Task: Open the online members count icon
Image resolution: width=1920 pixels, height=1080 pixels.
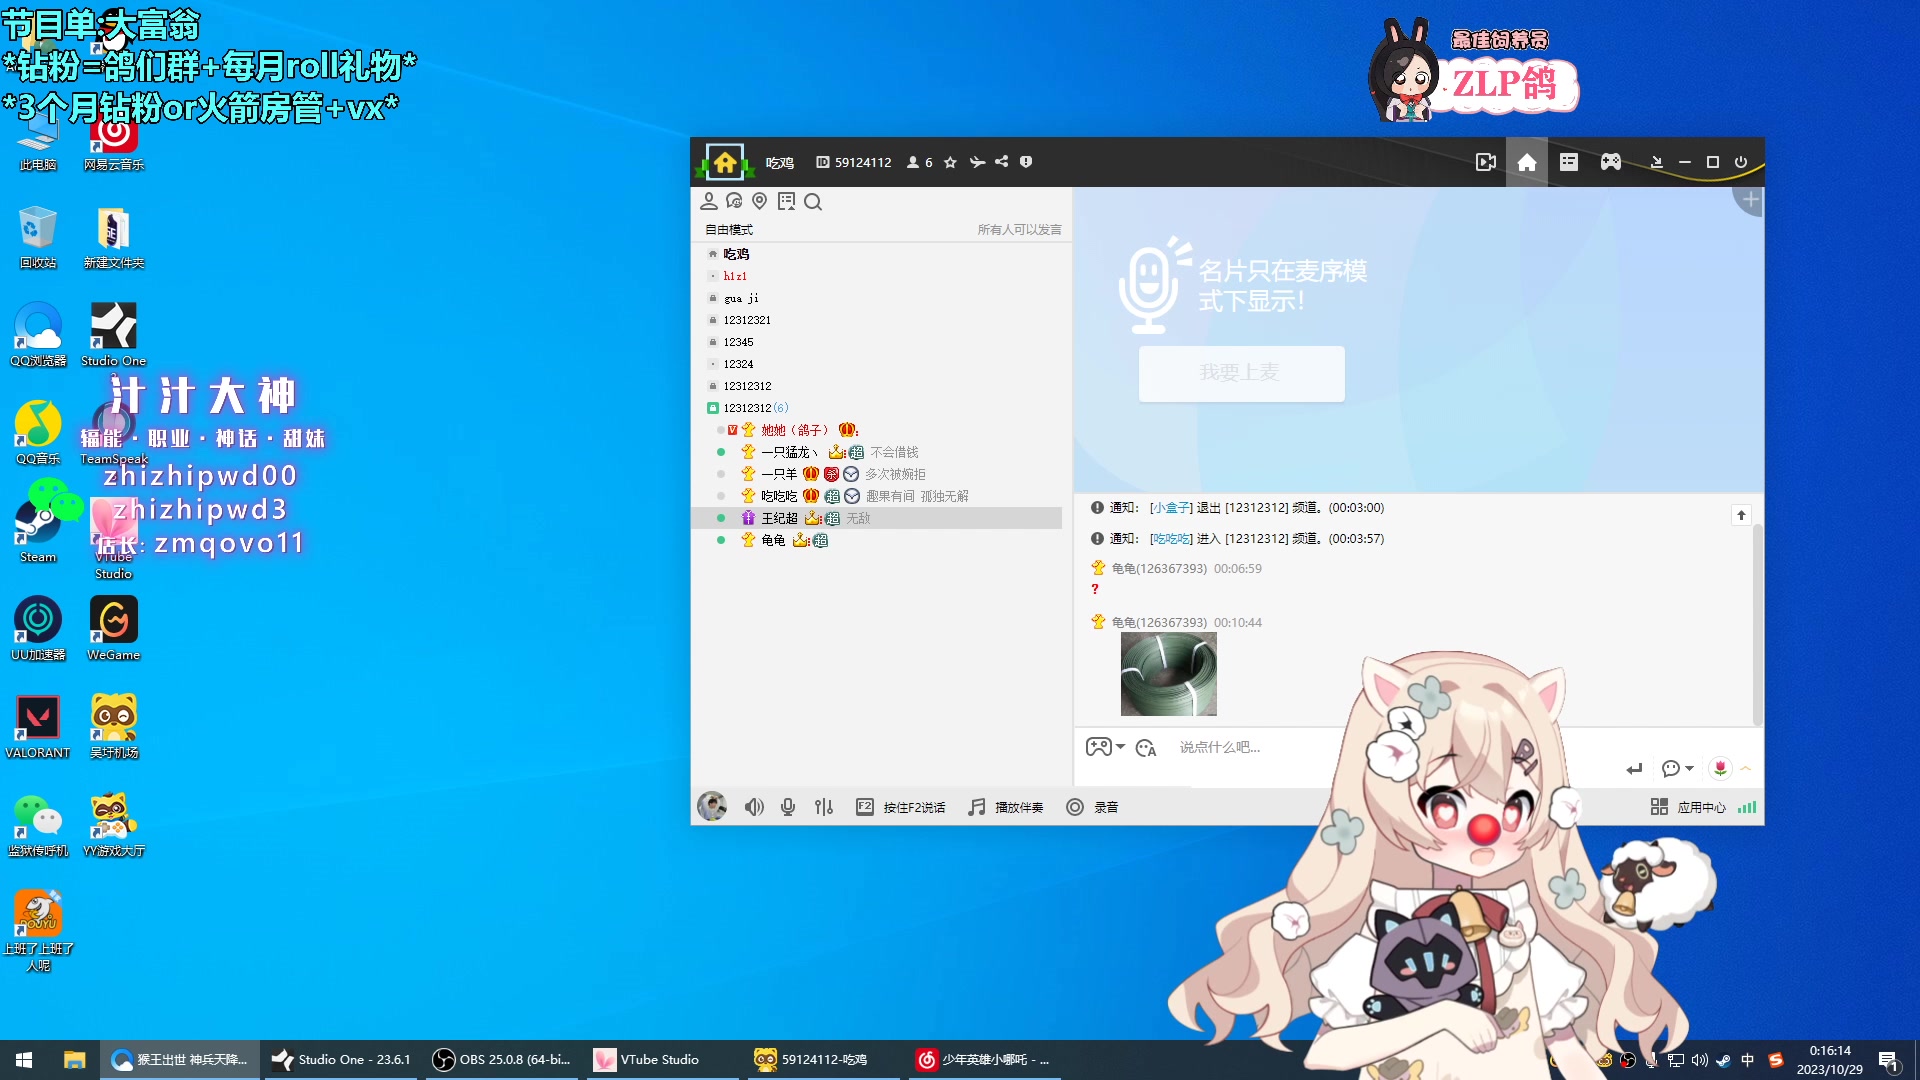Action: (919, 162)
